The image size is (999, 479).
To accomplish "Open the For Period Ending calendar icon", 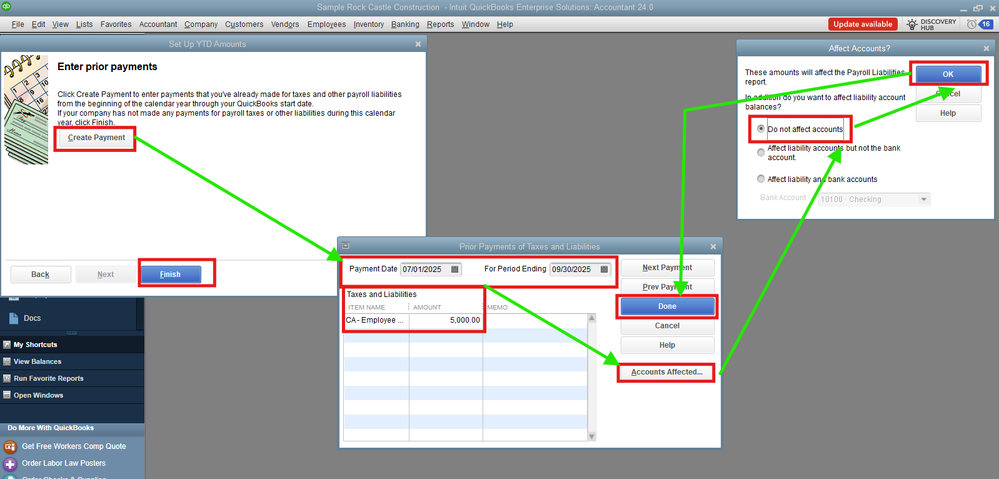I will point(603,269).
